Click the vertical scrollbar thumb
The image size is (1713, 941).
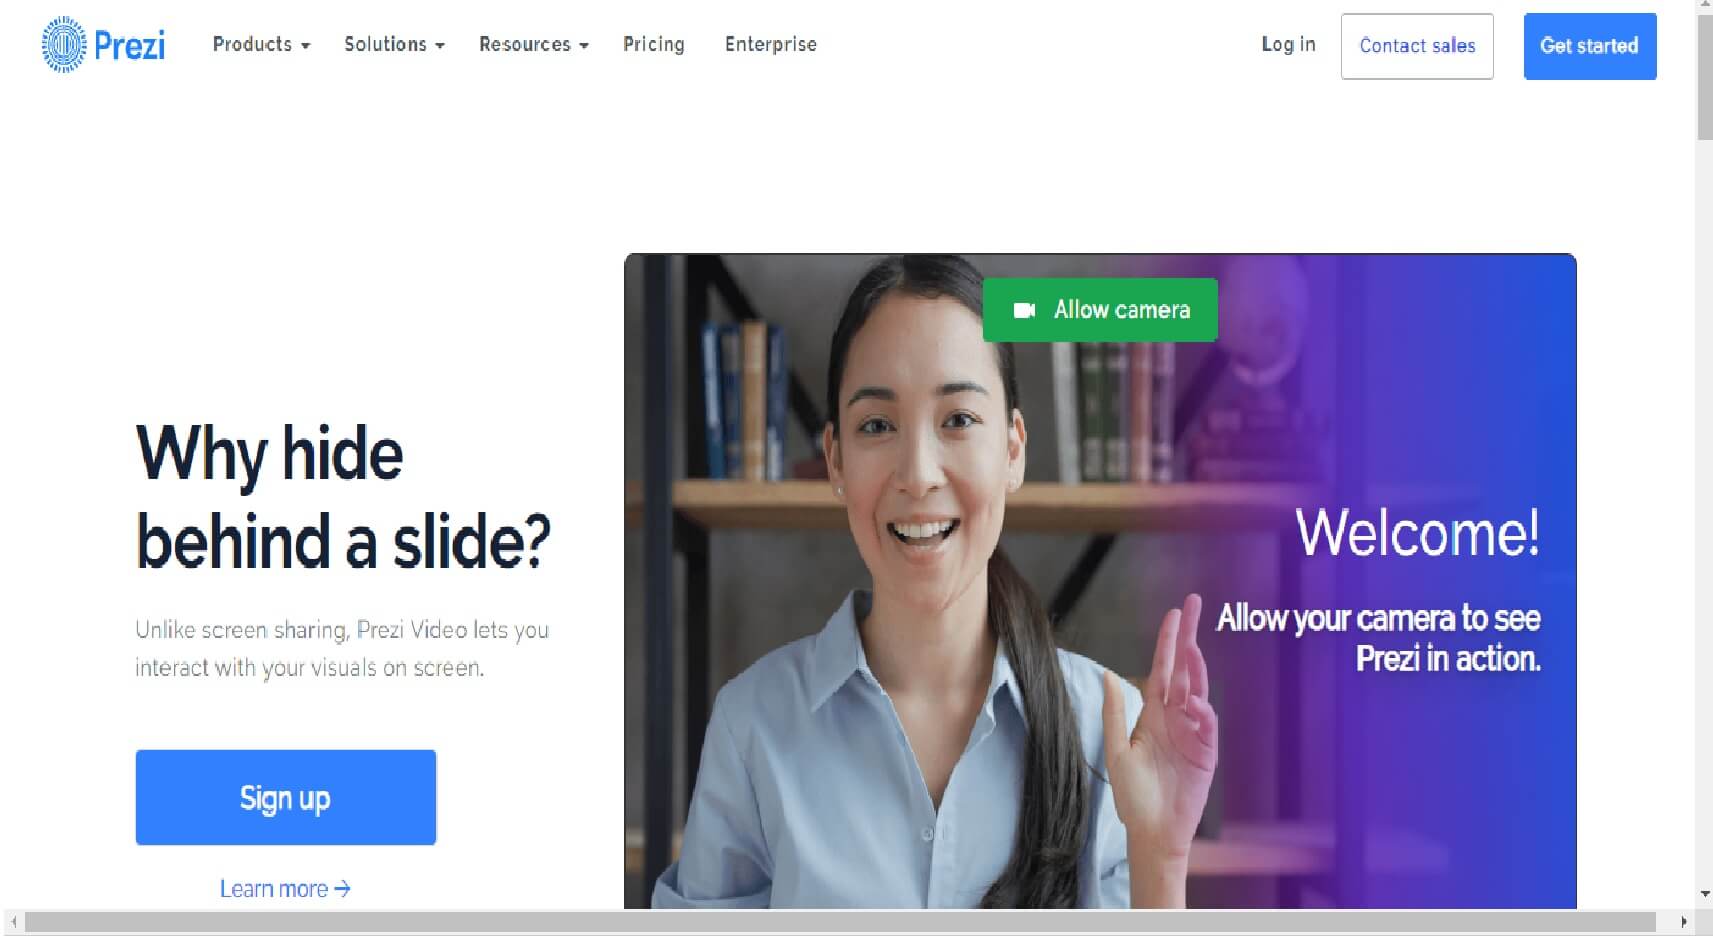(1704, 77)
